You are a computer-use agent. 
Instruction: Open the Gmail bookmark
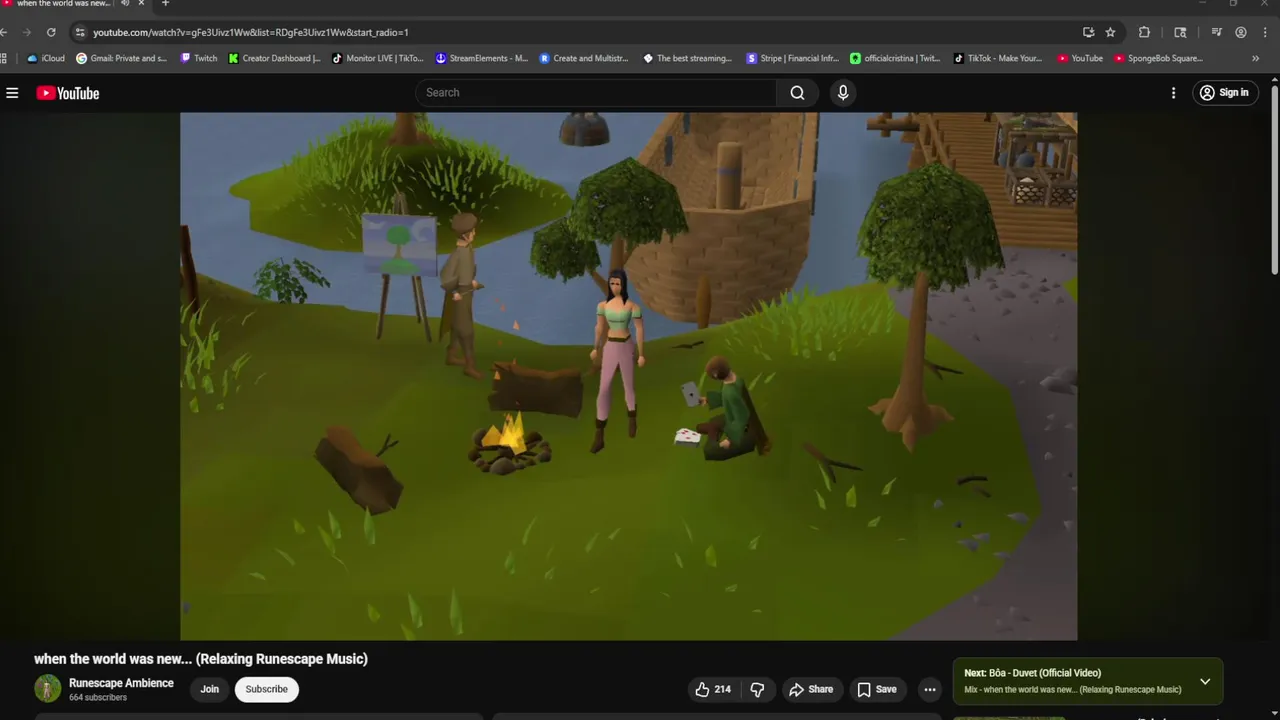pyautogui.click(x=121, y=58)
